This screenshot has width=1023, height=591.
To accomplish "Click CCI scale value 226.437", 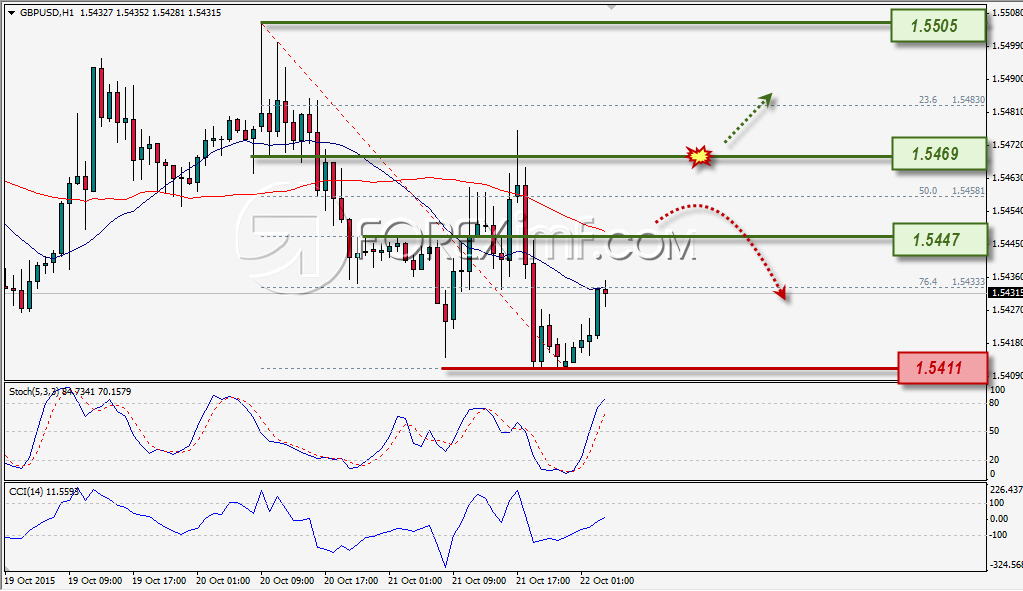I will (1006, 489).
